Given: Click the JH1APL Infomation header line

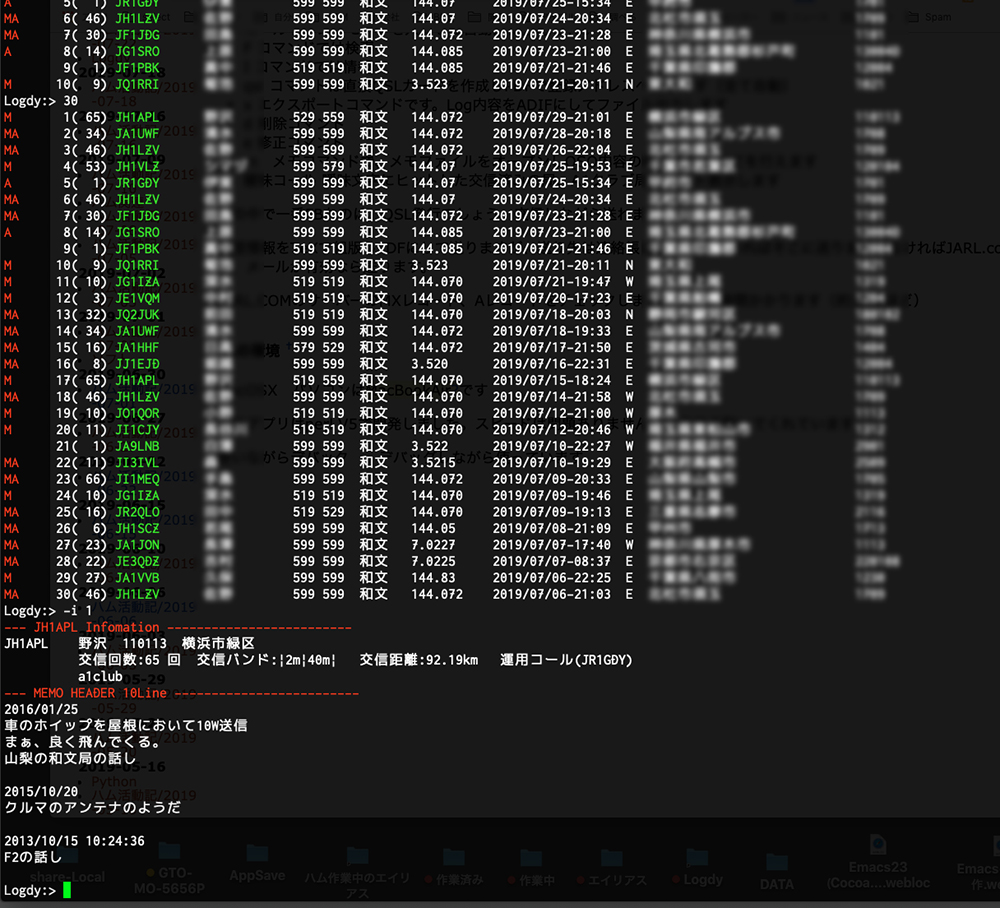Looking at the screenshot, I should click(x=96, y=627).
